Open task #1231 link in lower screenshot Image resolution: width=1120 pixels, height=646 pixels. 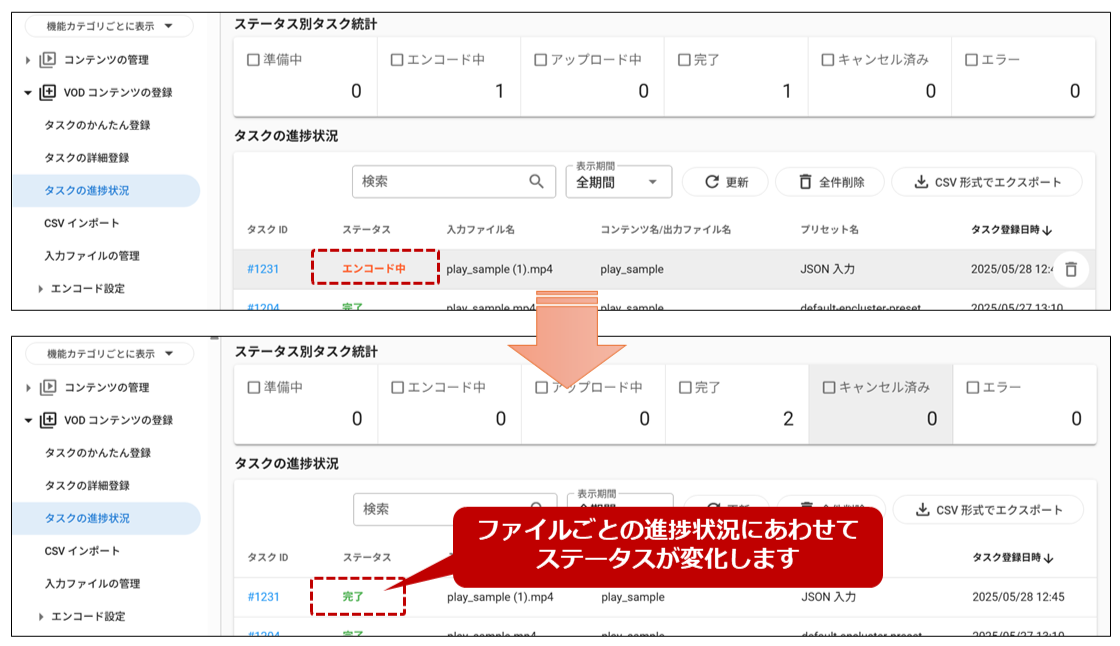click(x=264, y=597)
